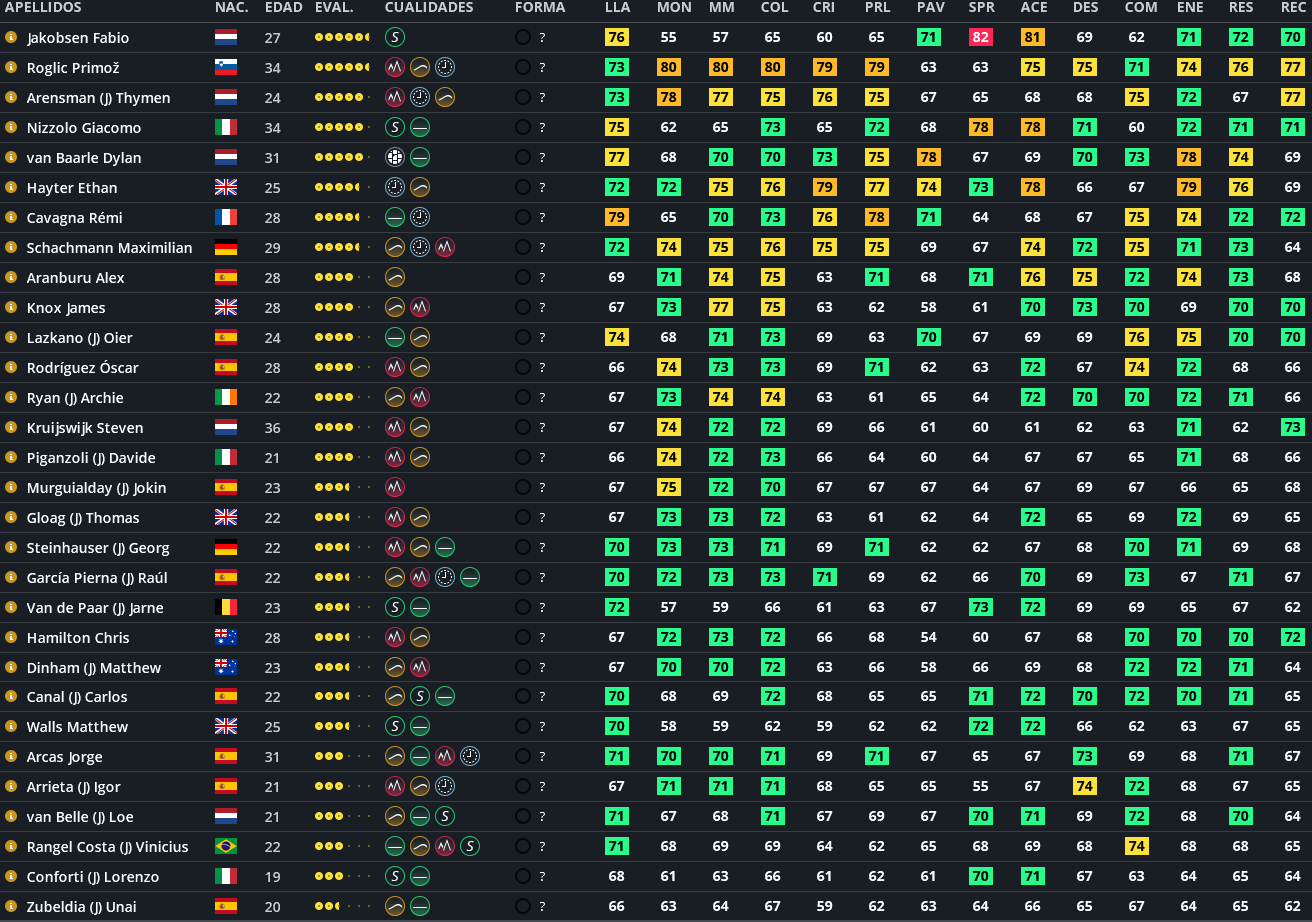
Task: Click the flat terrain icon in Nizzolo's row
Action: [x=420, y=128]
